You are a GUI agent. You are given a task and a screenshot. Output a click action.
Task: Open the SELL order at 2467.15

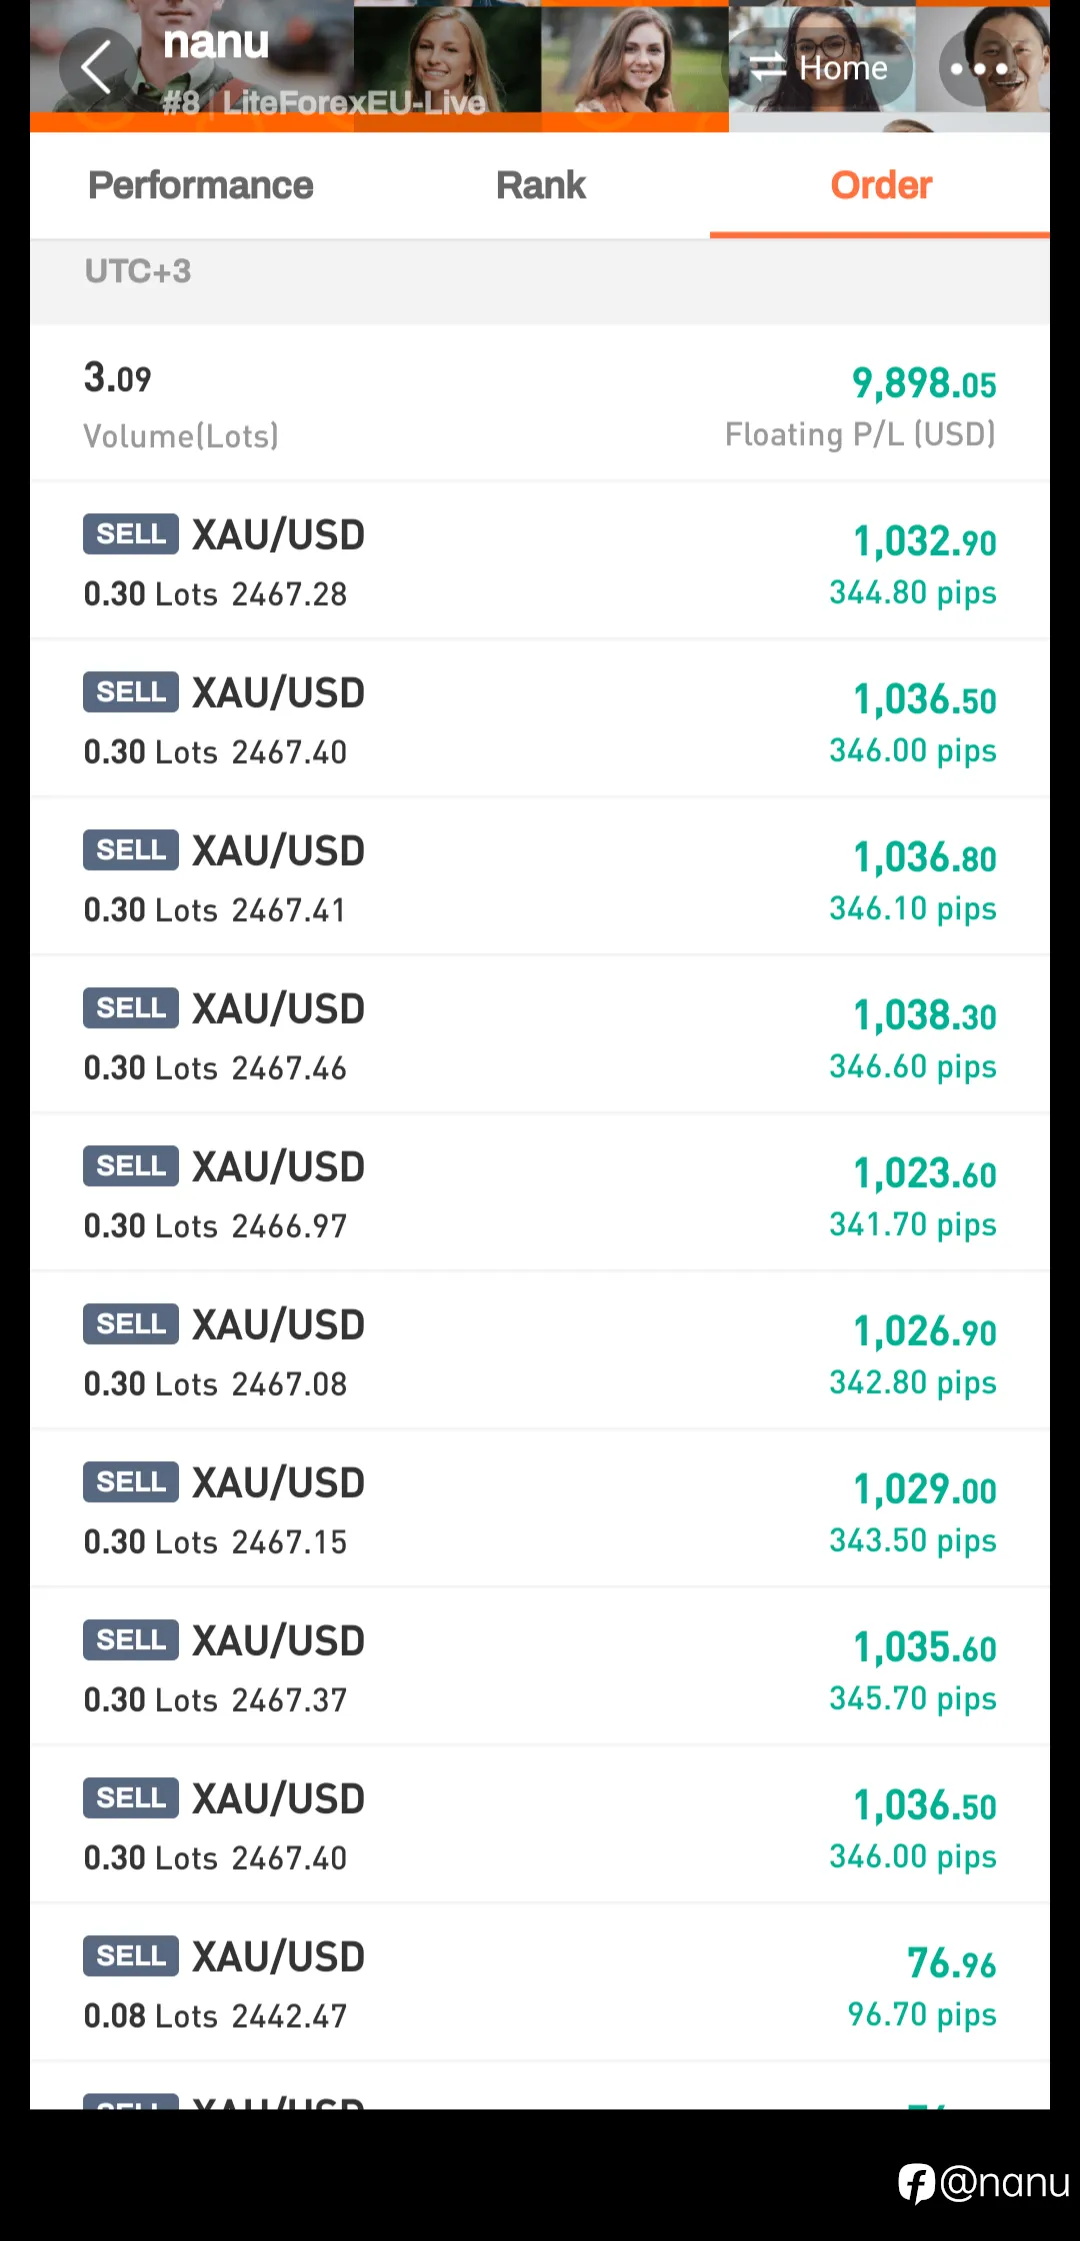click(x=540, y=1509)
